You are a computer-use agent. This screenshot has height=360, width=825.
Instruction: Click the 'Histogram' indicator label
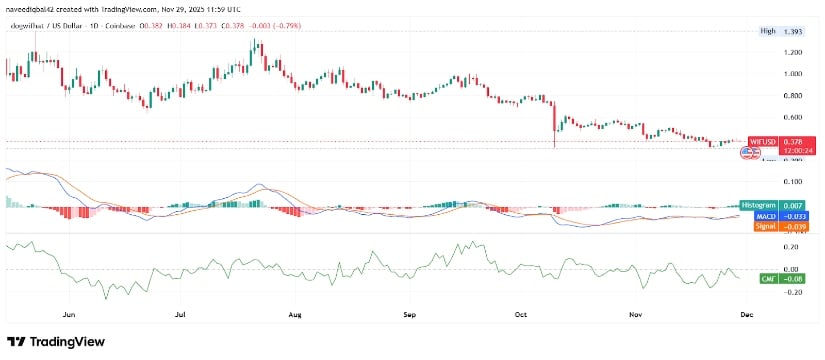pyautogui.click(x=758, y=205)
